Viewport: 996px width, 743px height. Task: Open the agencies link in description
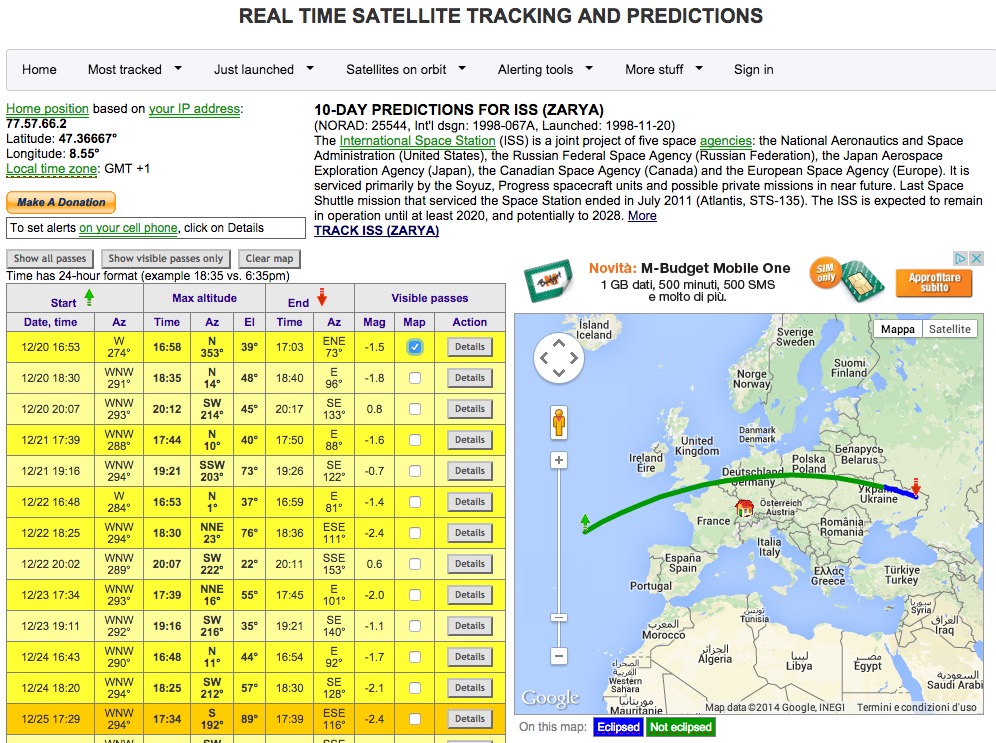point(725,140)
